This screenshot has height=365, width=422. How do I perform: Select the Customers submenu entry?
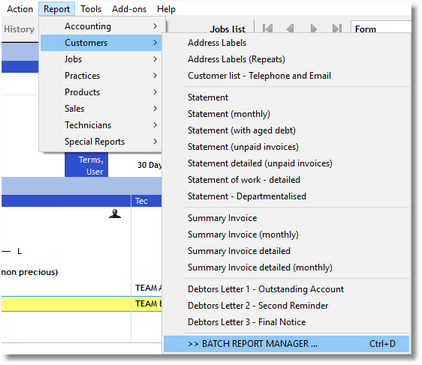tap(101, 43)
